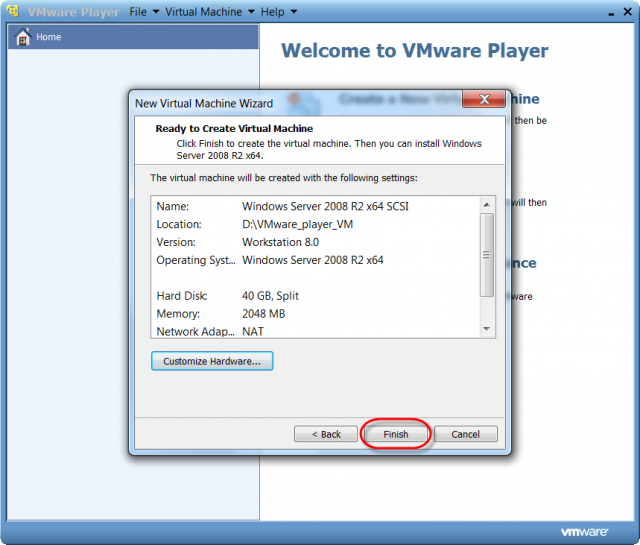Click the 'Welcome to VMware Player' heading
Viewport: 640px width, 545px height.
(x=415, y=51)
